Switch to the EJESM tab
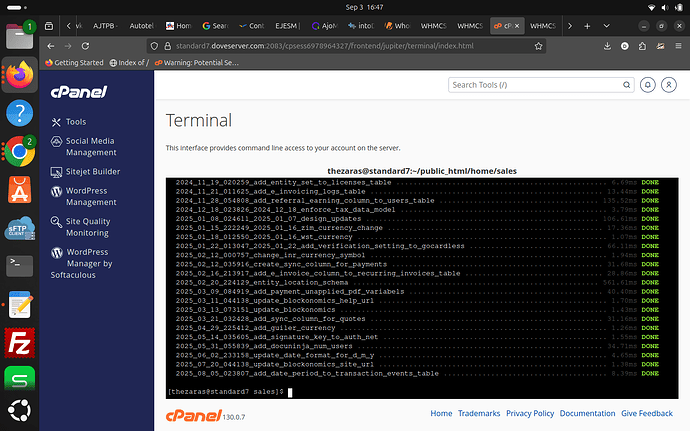 [288, 26]
